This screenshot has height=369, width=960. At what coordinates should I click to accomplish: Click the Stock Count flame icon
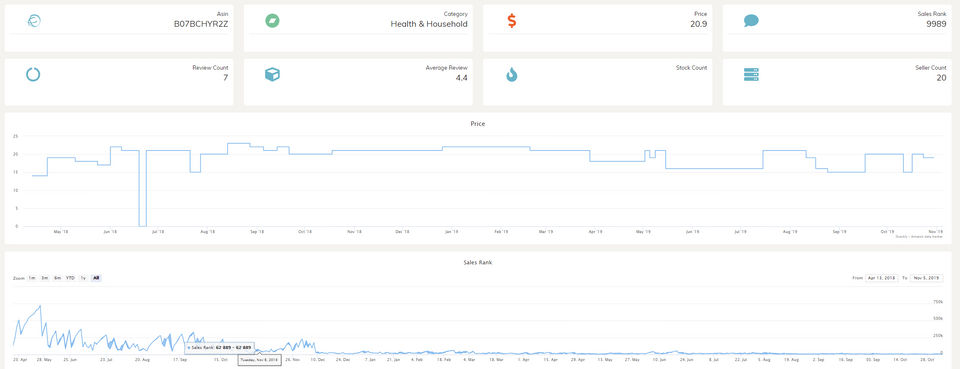(x=512, y=75)
